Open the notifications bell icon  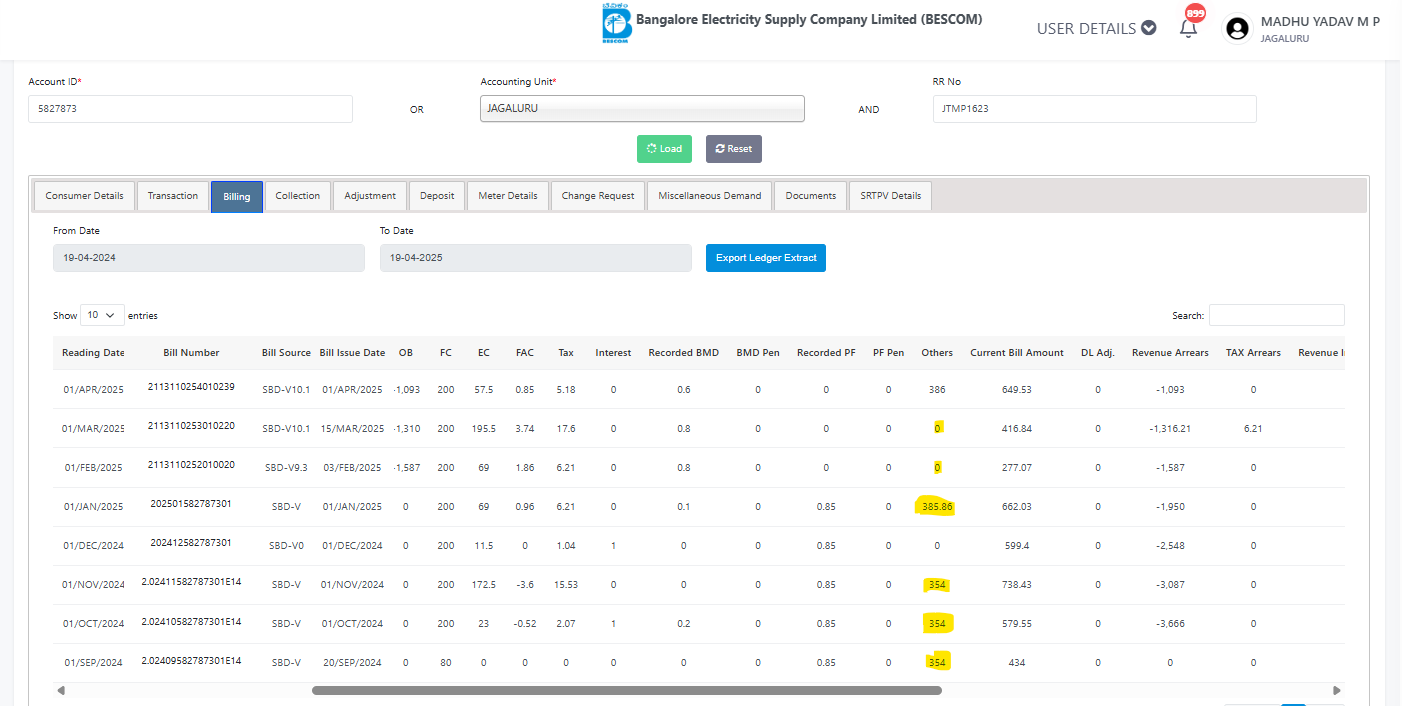(1188, 28)
